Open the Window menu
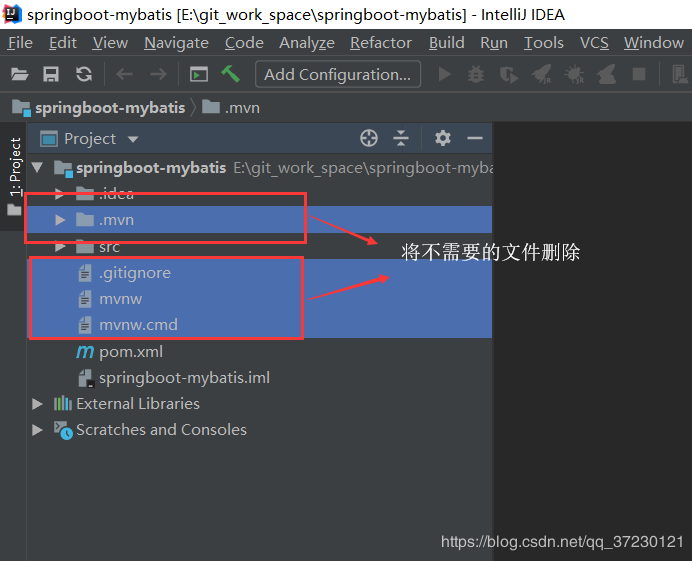 pyautogui.click(x=654, y=43)
